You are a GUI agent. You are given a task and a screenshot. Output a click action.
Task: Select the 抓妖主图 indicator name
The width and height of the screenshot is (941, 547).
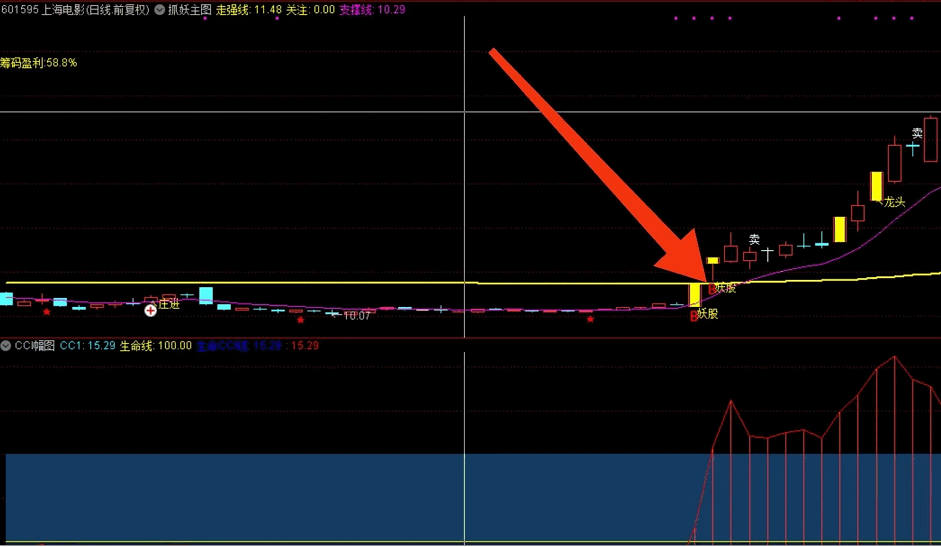point(190,10)
